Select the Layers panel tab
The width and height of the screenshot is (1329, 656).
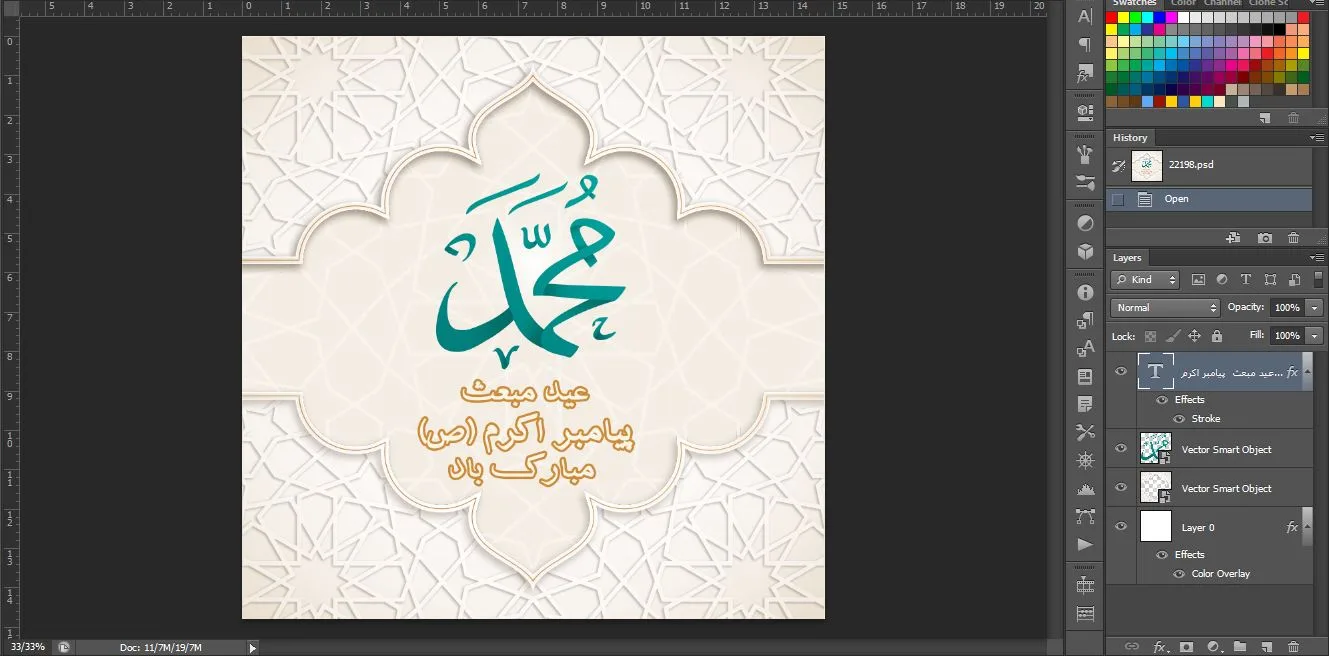coord(1127,258)
